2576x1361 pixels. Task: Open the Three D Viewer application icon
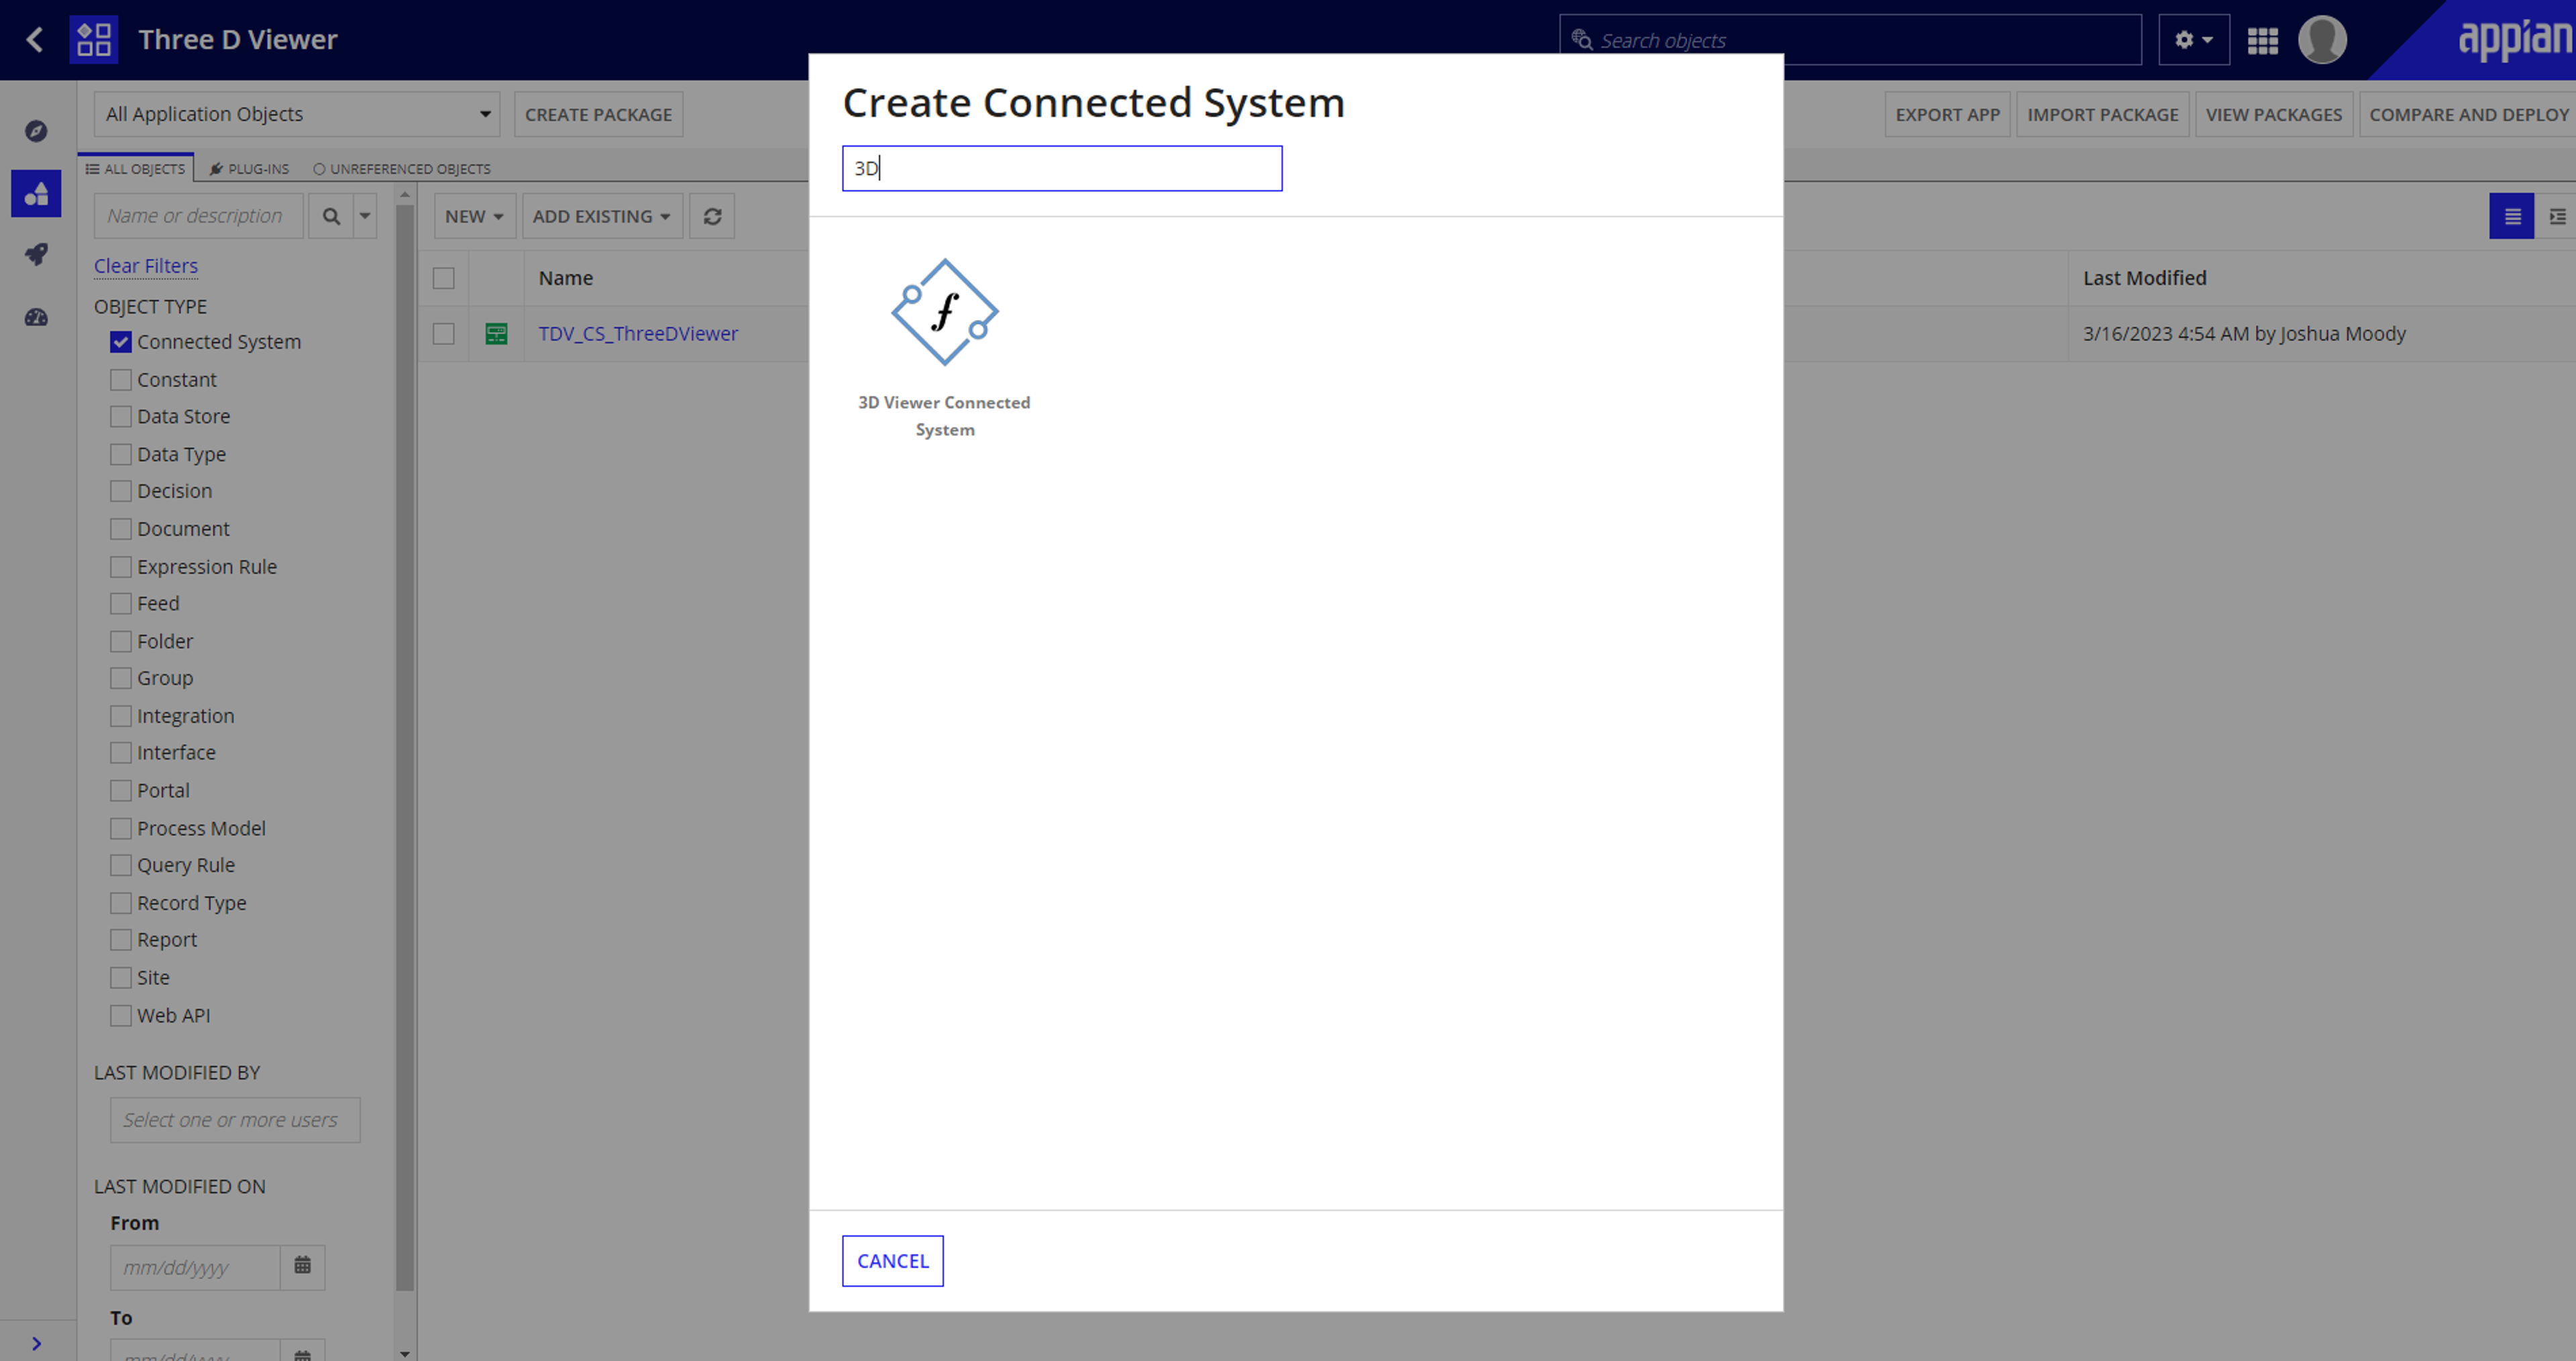pos(93,39)
